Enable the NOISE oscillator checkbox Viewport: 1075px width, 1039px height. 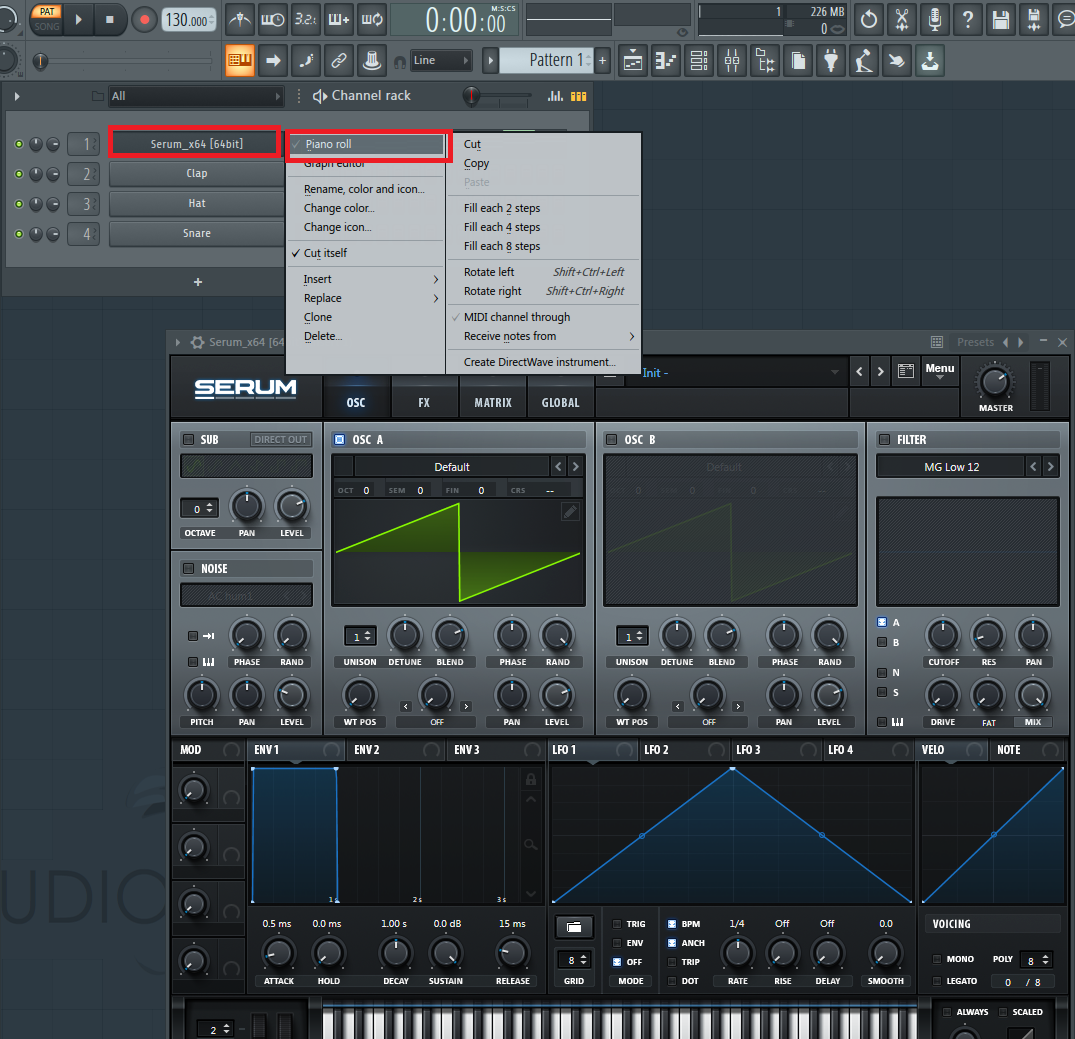[189, 569]
